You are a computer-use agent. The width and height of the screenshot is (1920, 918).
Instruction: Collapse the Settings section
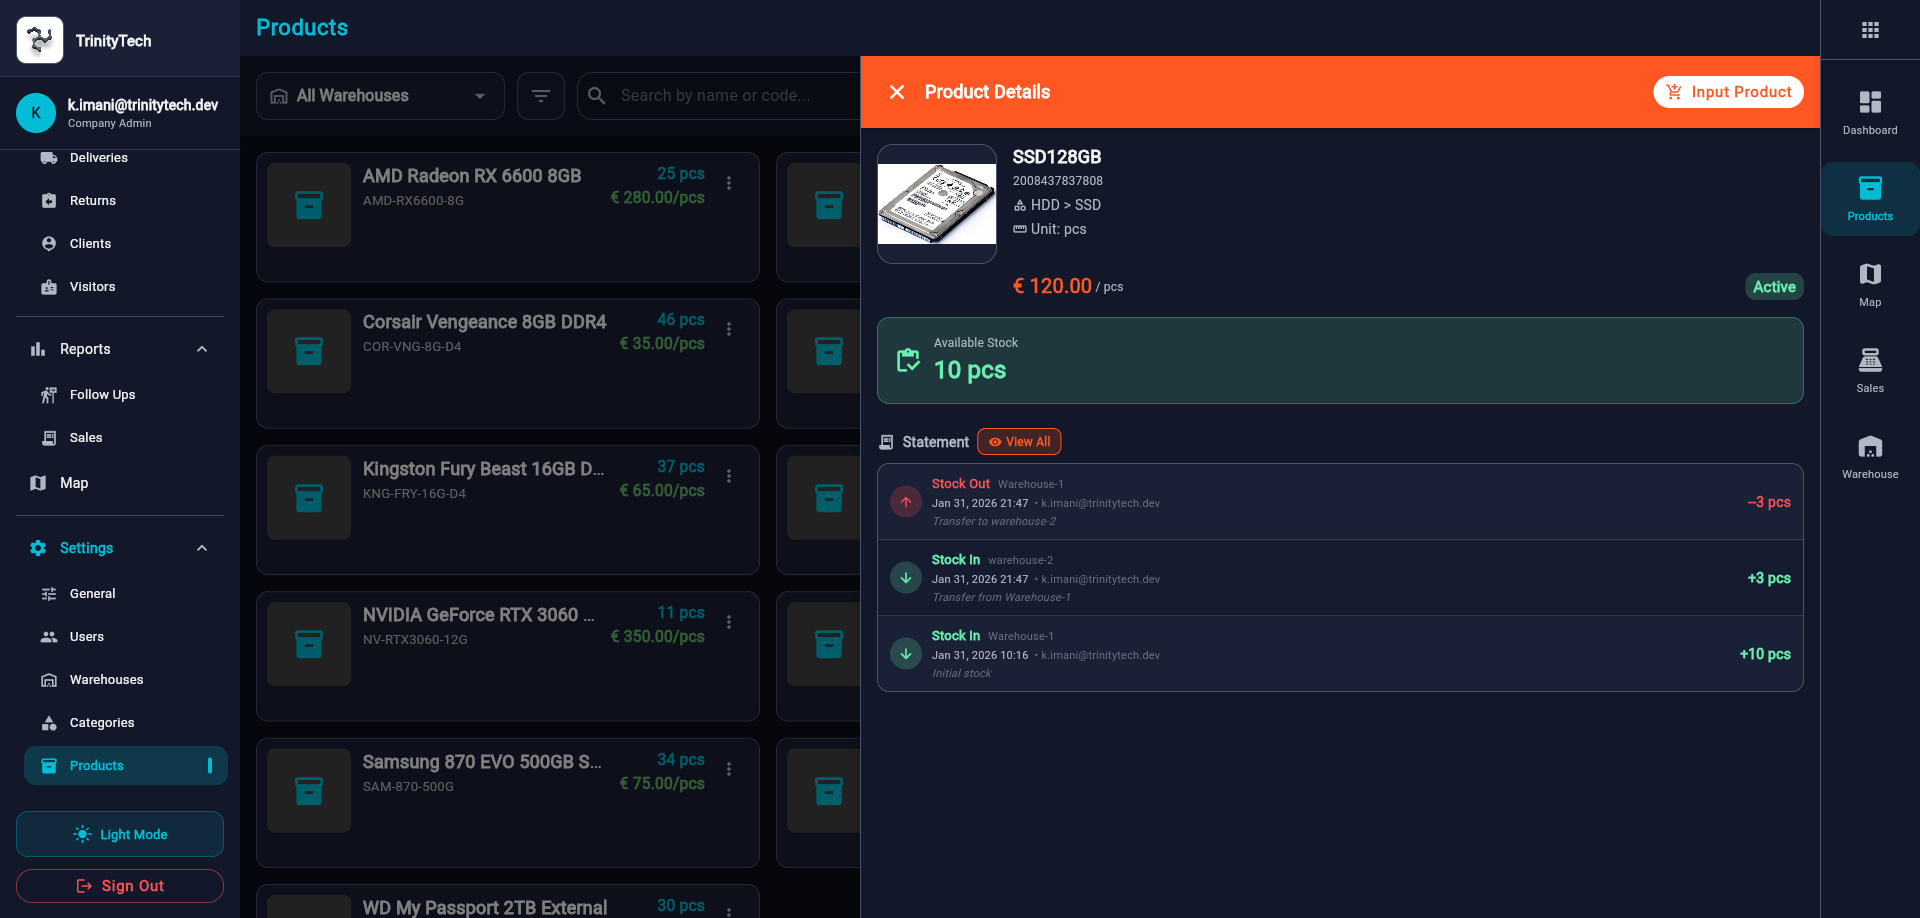[x=202, y=548]
